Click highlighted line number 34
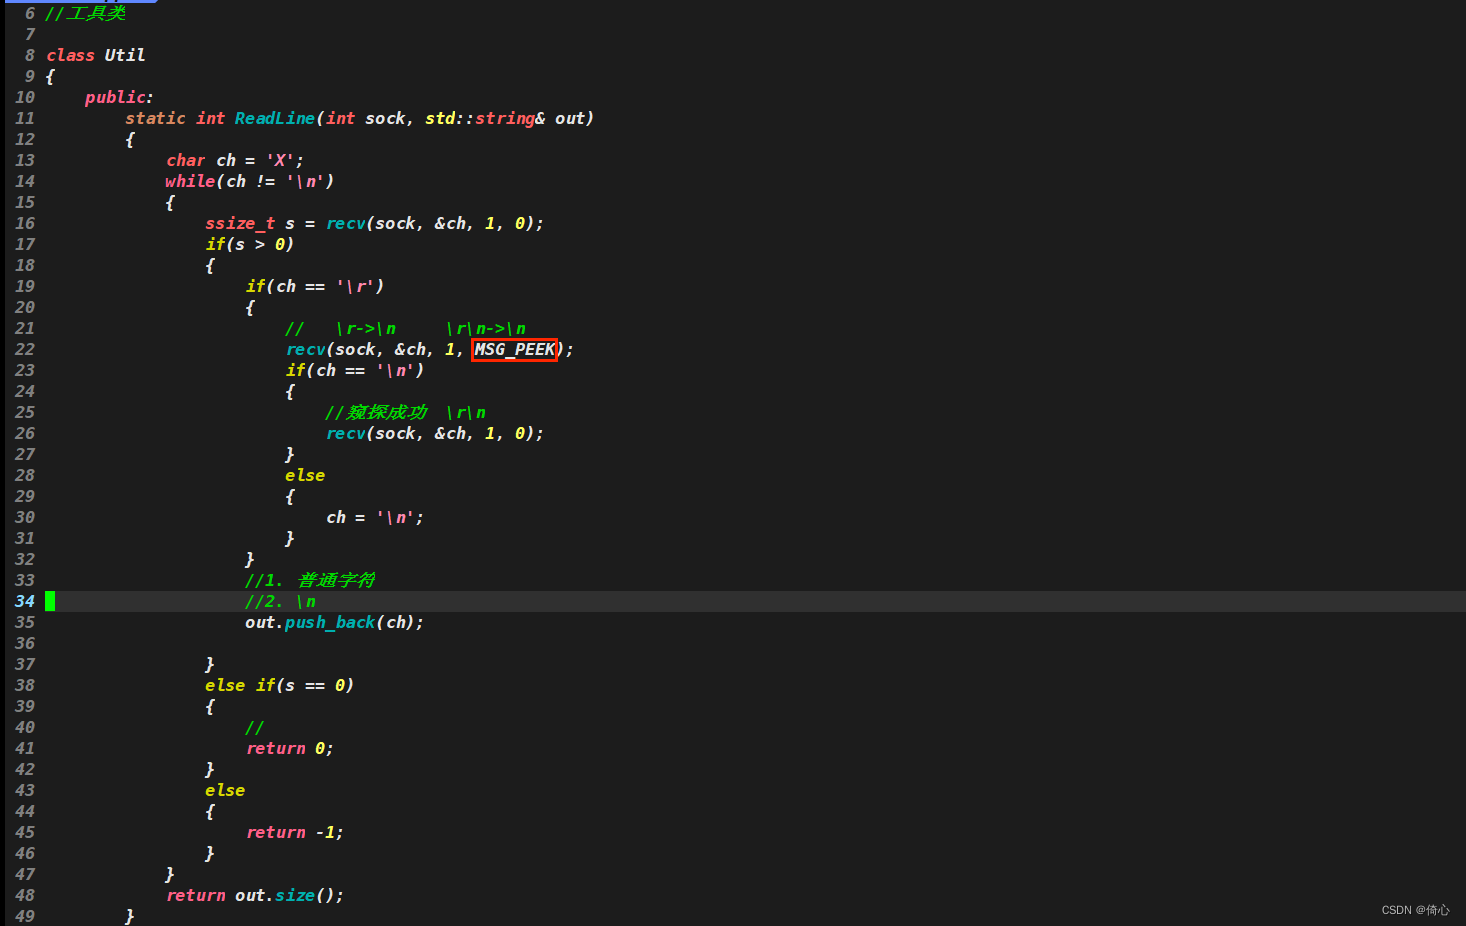 coord(25,601)
